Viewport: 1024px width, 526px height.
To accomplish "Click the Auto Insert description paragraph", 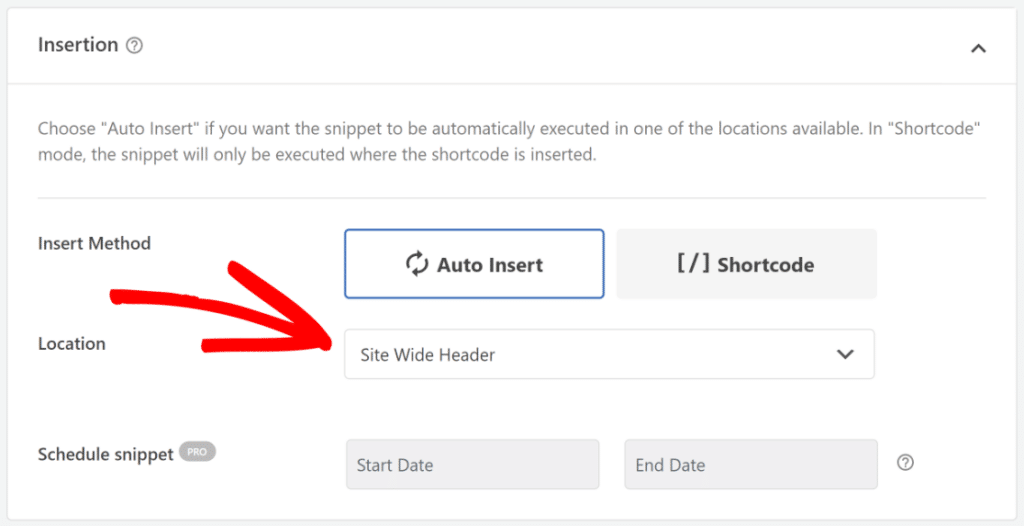I will coord(510,141).
